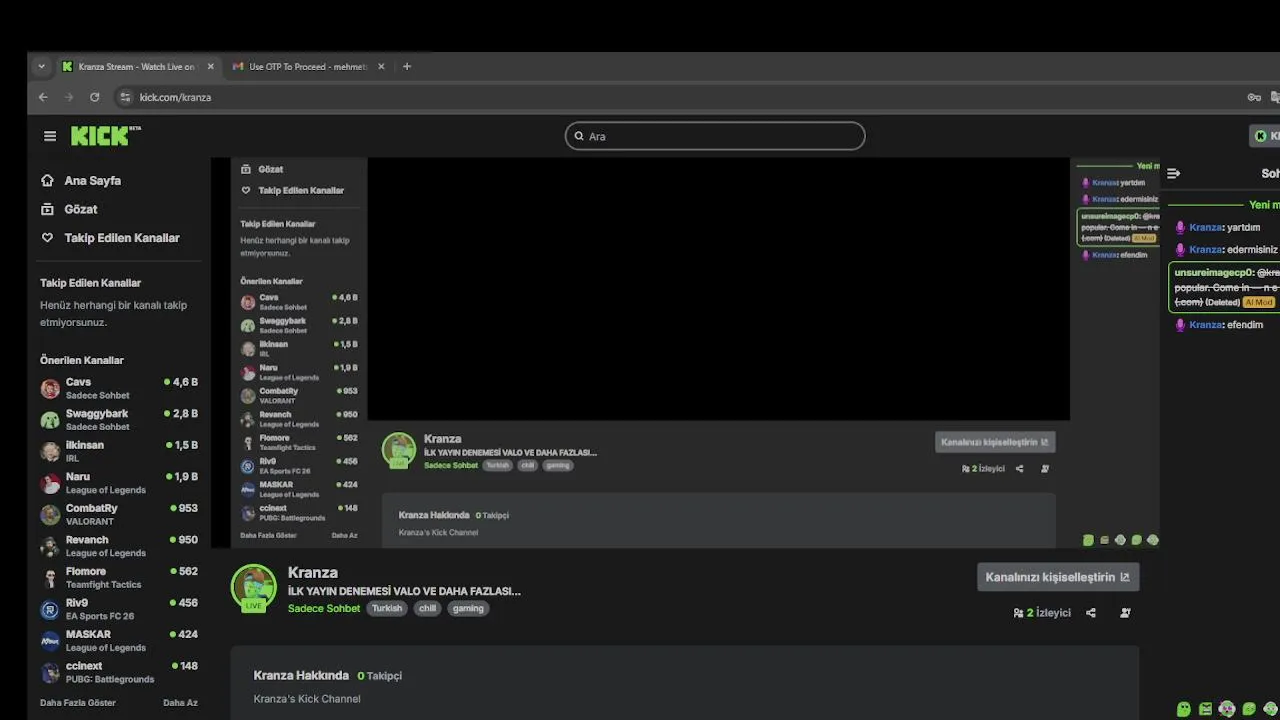Image resolution: width=1280 pixels, height=720 pixels.
Task: Click the Naru channel avatar in the main sidebar
Action: 50,483
